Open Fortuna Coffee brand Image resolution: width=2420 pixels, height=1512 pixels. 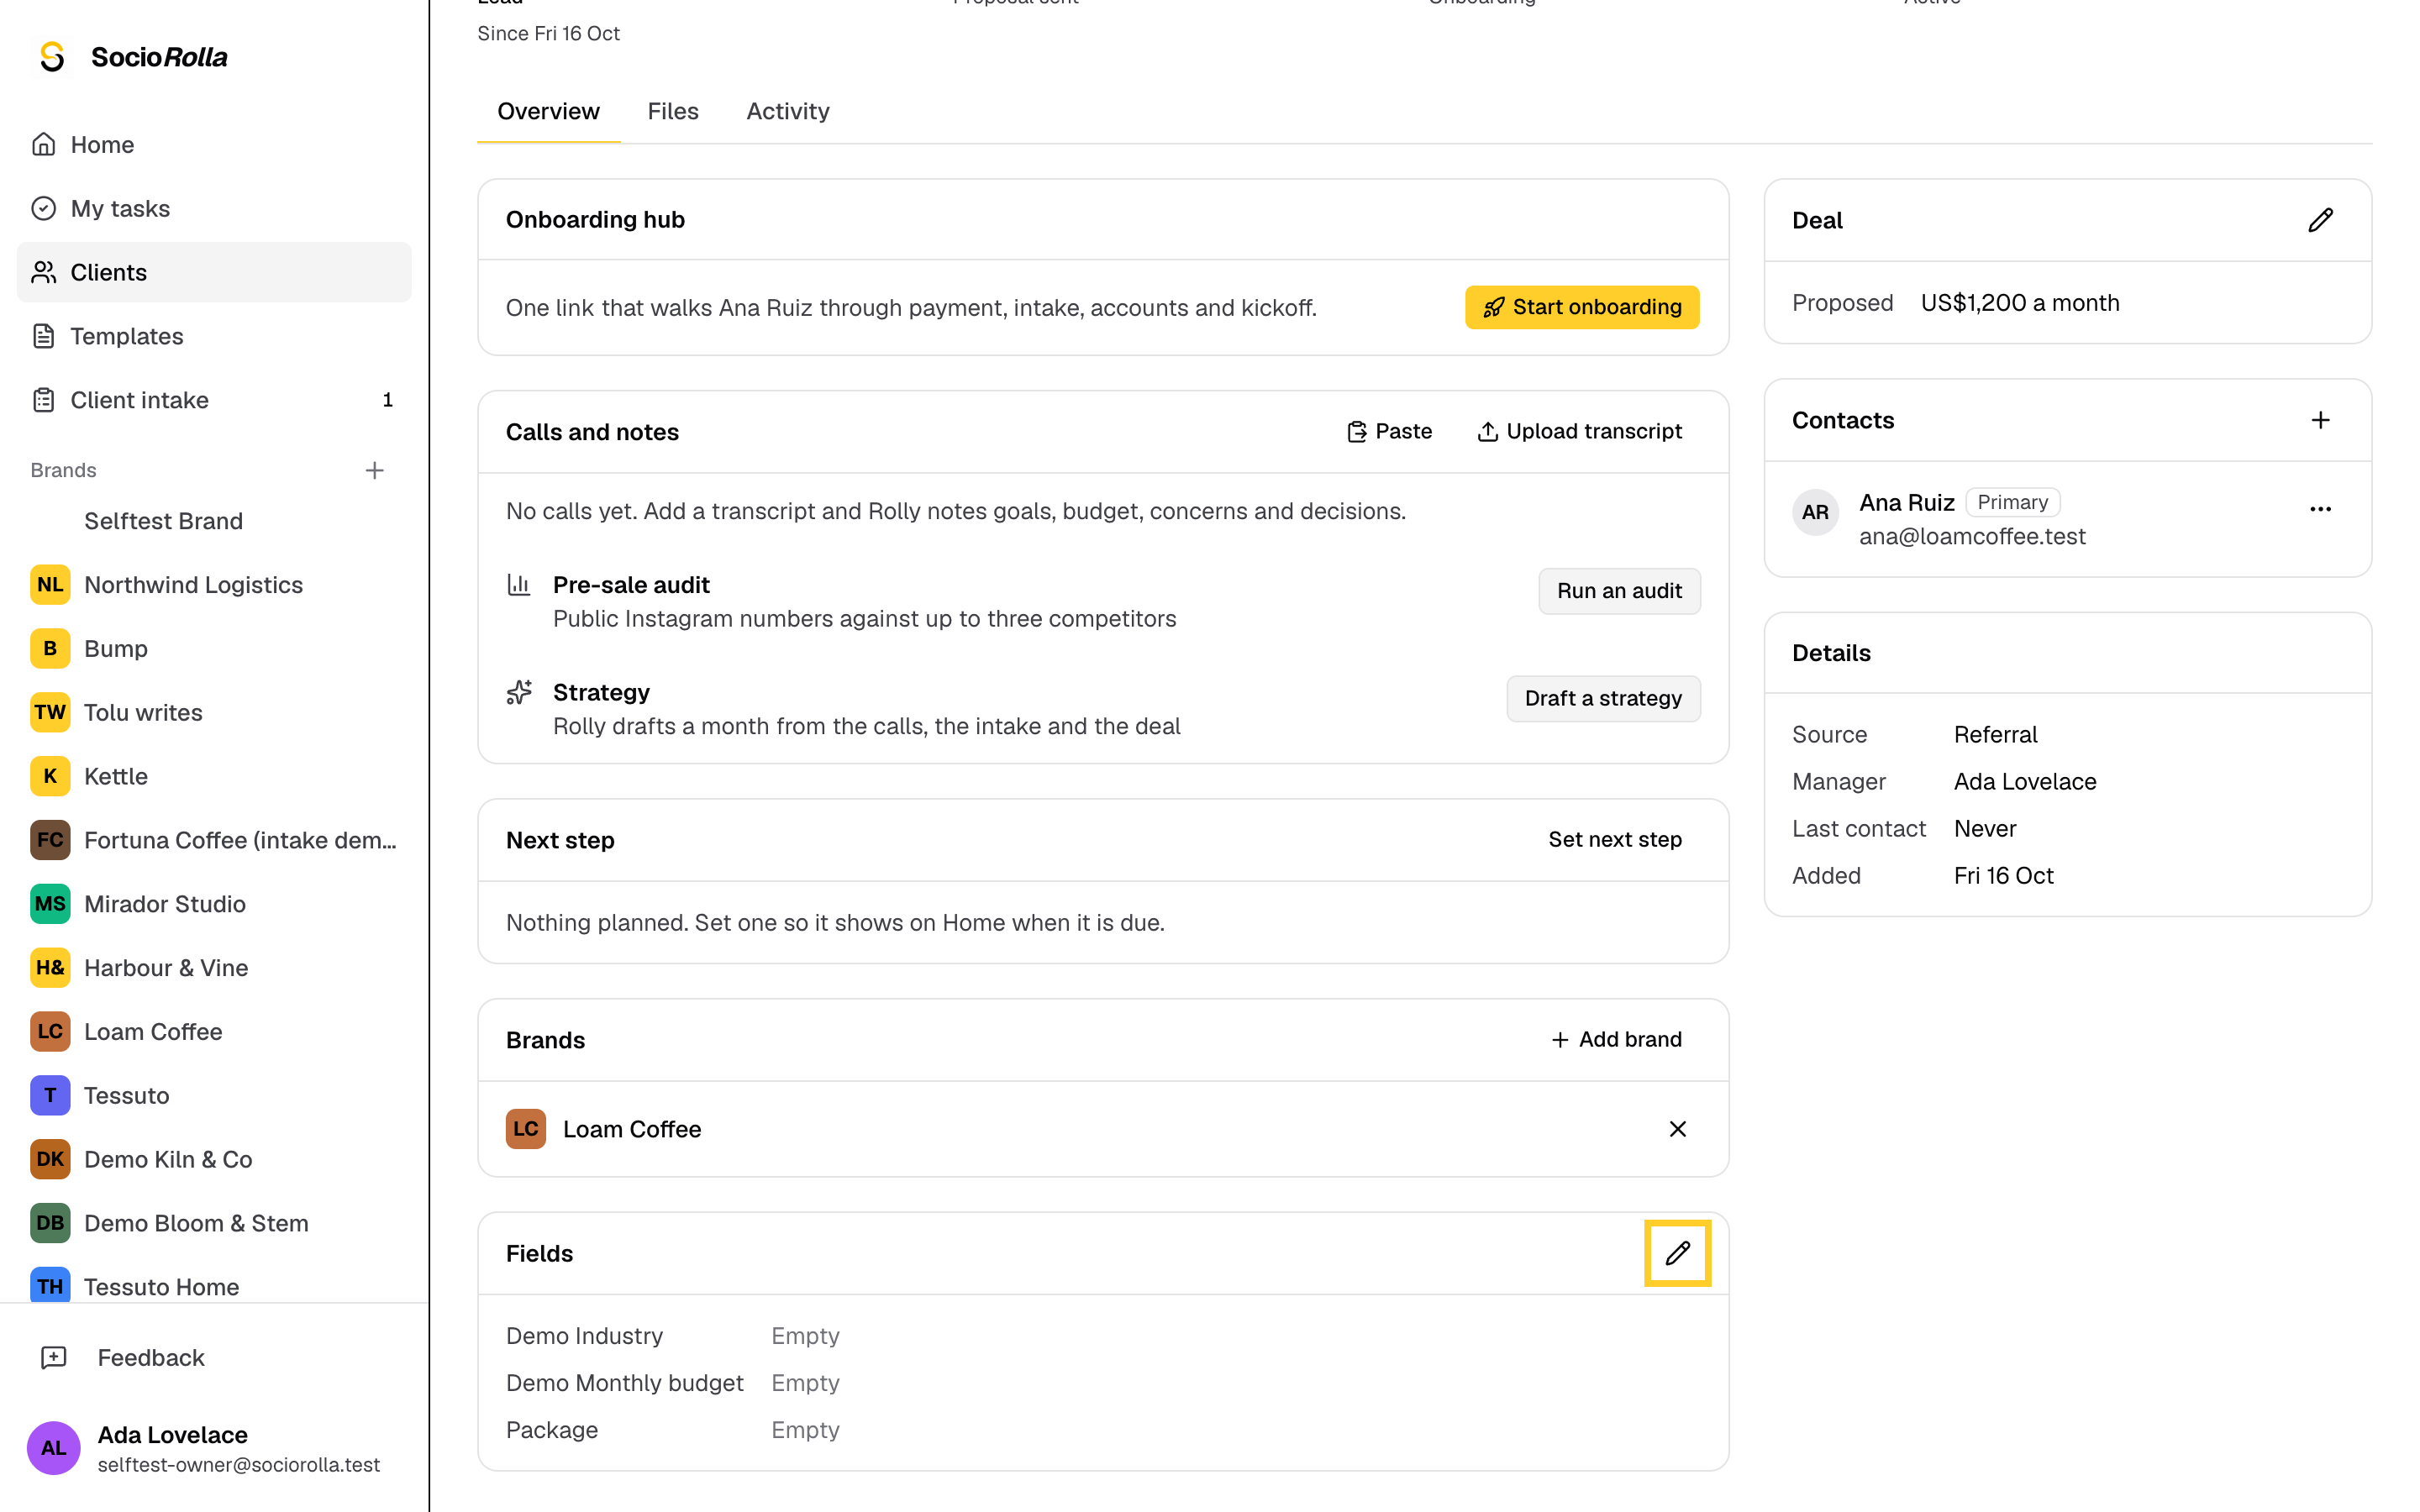click(x=214, y=840)
